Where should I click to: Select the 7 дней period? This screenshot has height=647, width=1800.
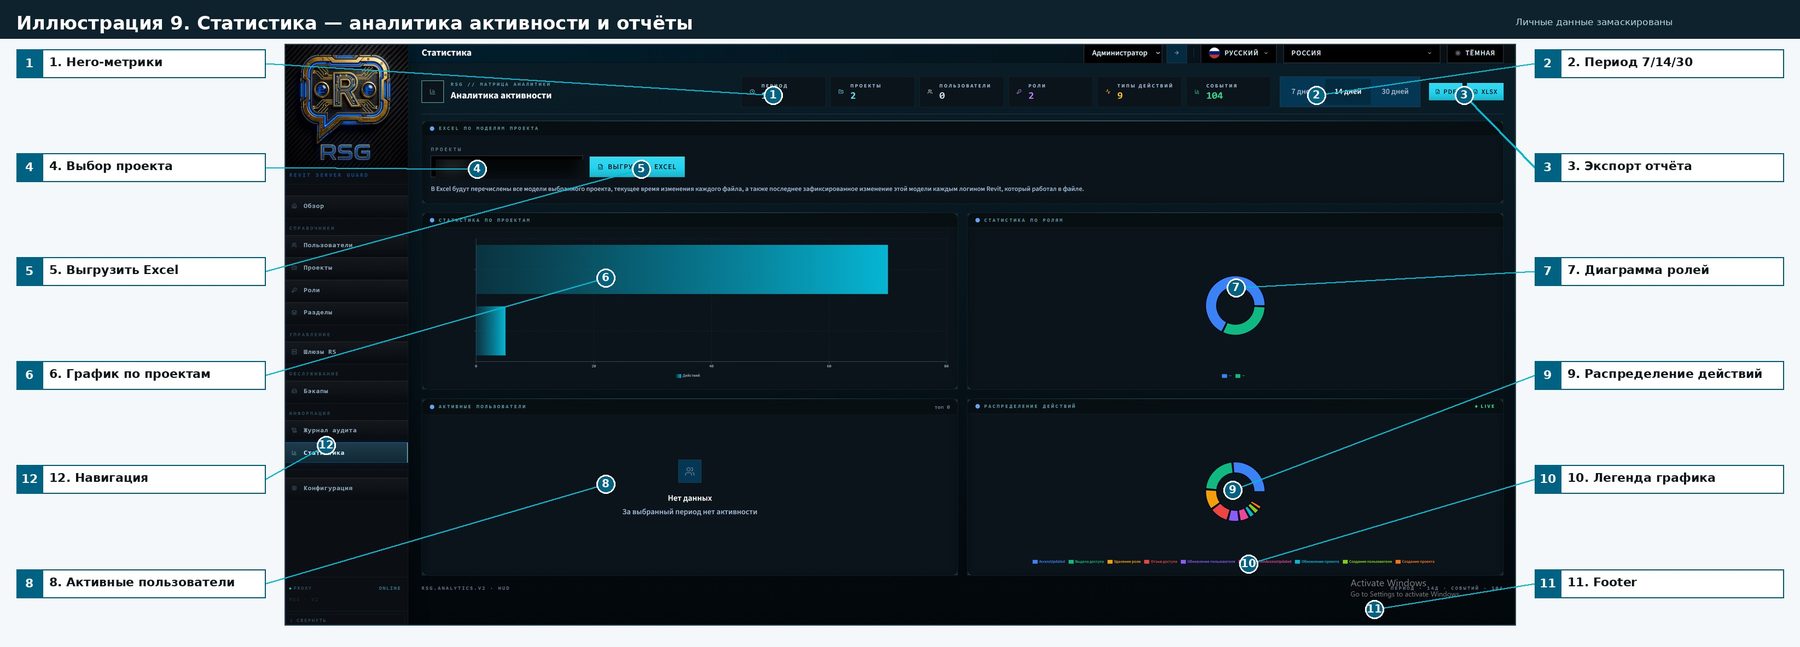pos(1301,92)
